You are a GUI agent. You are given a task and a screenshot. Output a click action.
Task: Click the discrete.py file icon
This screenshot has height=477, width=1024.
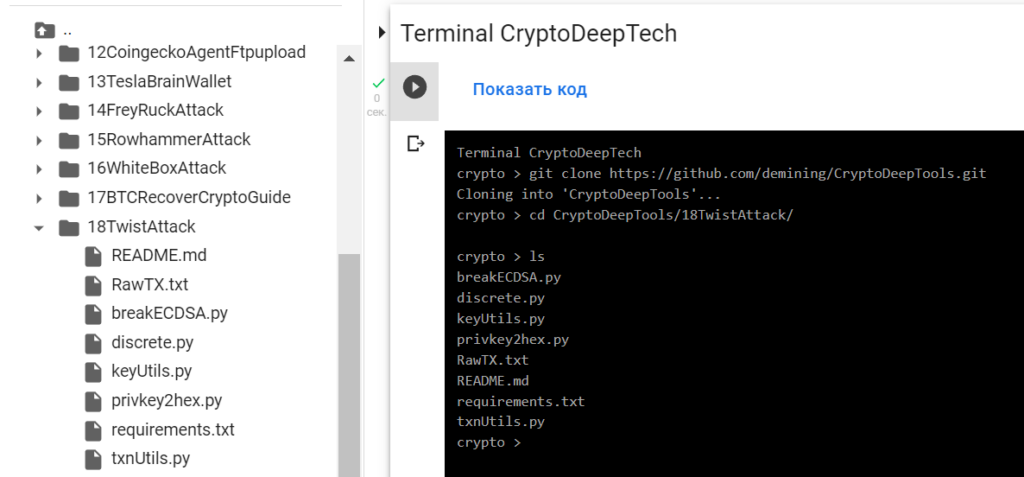click(x=93, y=343)
